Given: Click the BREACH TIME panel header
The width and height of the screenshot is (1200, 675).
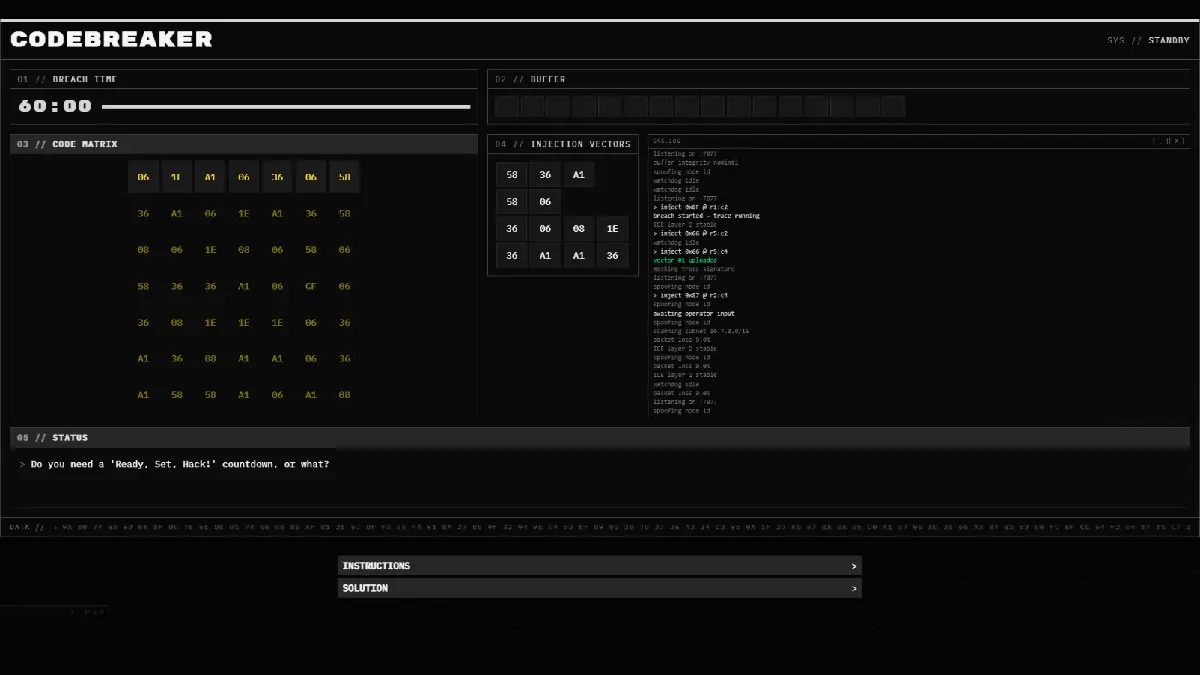Looking at the screenshot, I should [244, 79].
